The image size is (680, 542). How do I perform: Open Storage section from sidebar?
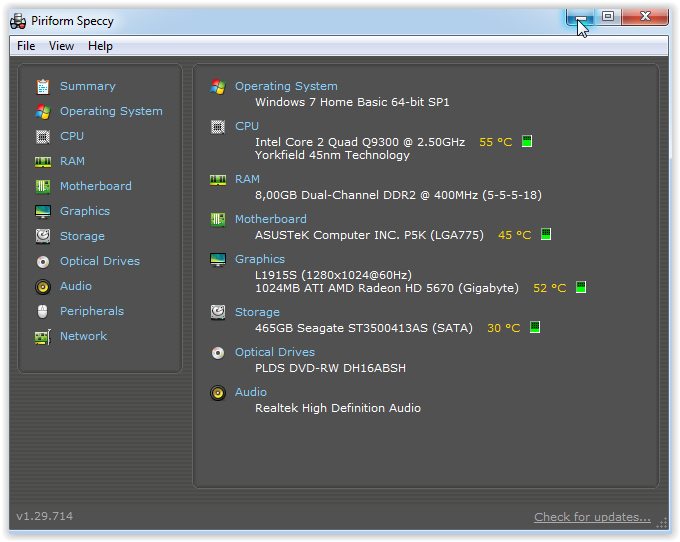coord(82,236)
